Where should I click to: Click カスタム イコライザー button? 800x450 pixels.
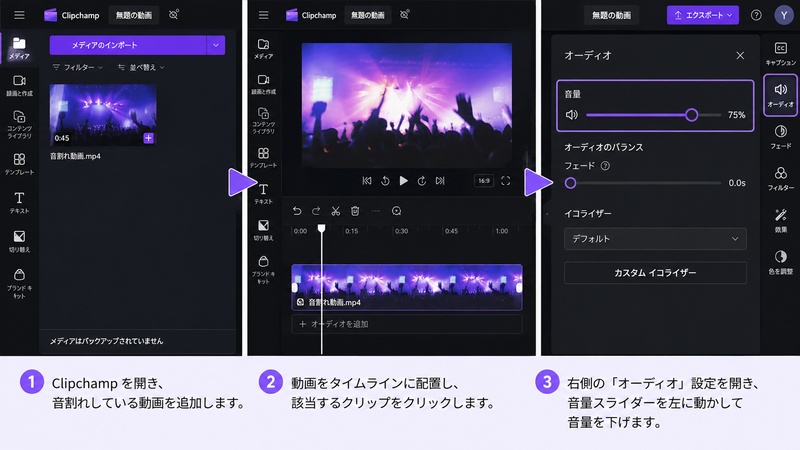click(x=655, y=273)
